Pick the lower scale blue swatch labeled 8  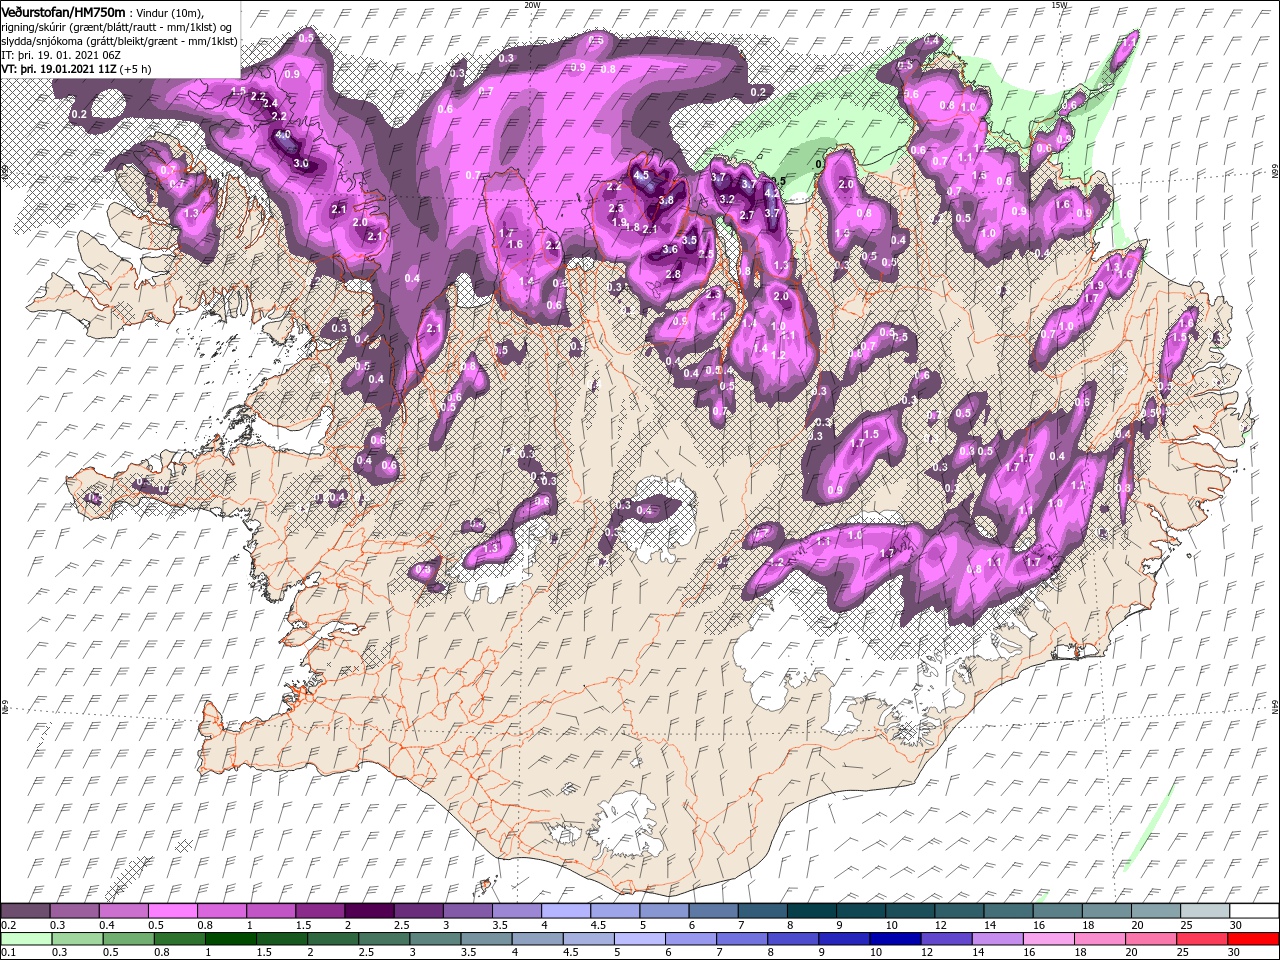click(794, 938)
